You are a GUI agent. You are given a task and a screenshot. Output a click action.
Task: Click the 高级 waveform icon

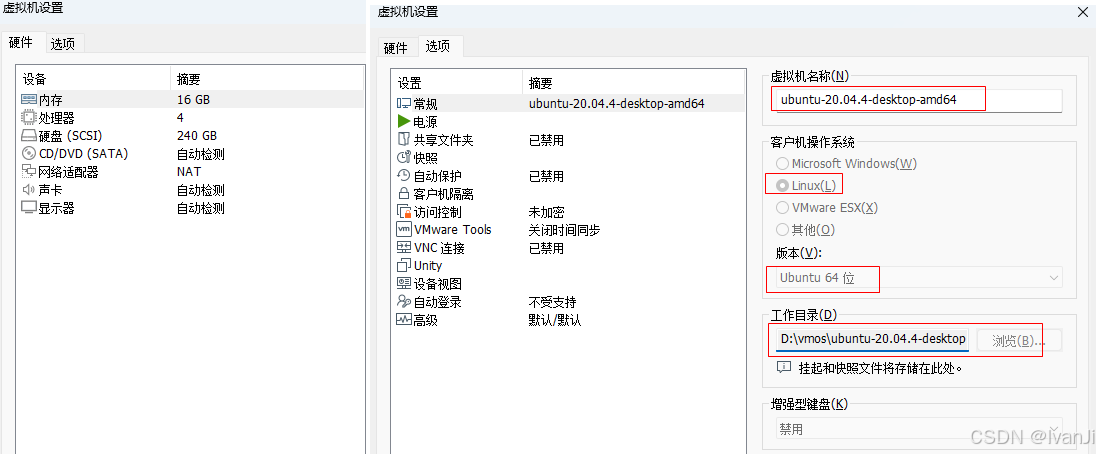pyautogui.click(x=404, y=319)
